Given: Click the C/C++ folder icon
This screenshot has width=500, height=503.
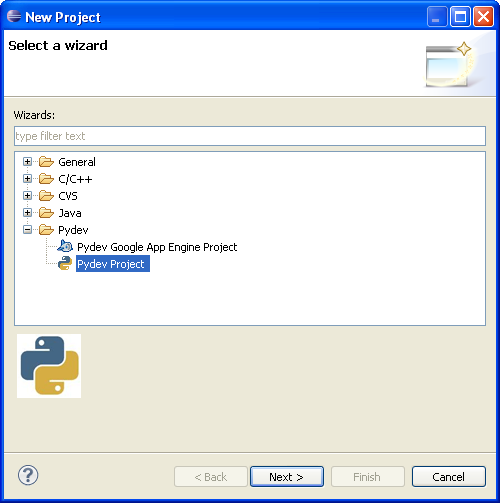Looking at the screenshot, I should click(46, 179).
